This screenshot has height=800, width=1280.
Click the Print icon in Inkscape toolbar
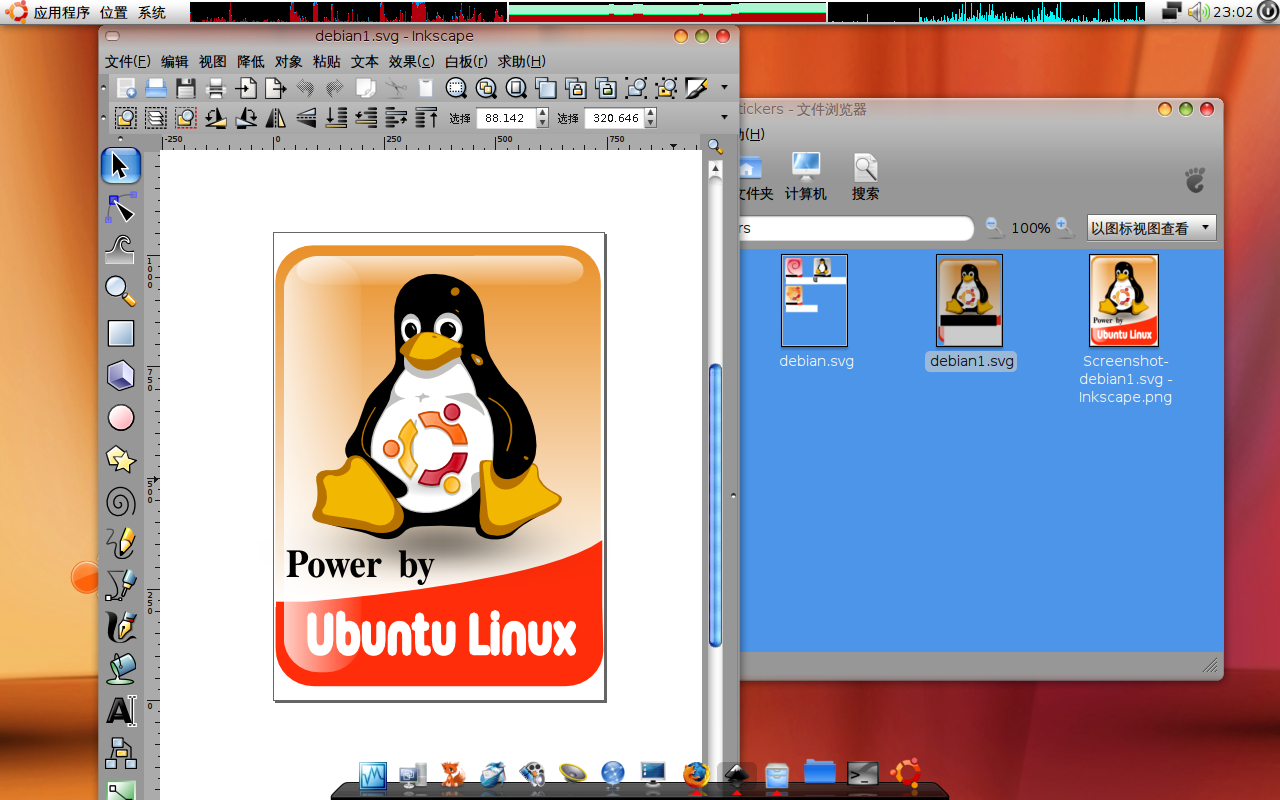[216, 88]
